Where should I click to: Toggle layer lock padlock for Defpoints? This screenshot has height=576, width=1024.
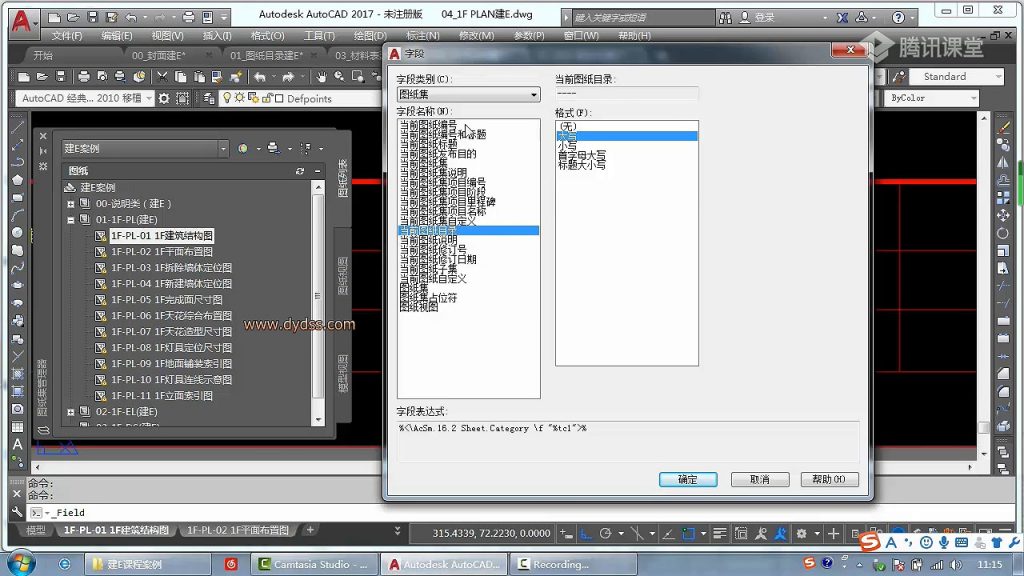(x=266, y=99)
